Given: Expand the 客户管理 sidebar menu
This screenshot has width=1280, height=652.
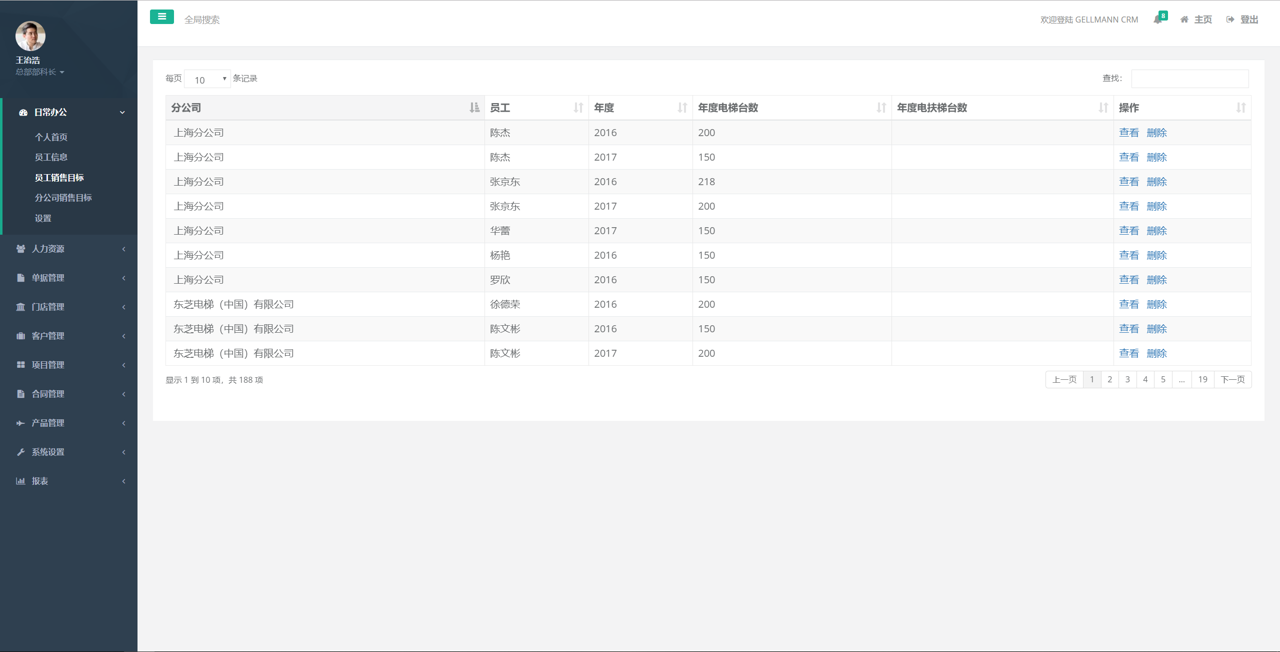Looking at the screenshot, I should (68, 336).
